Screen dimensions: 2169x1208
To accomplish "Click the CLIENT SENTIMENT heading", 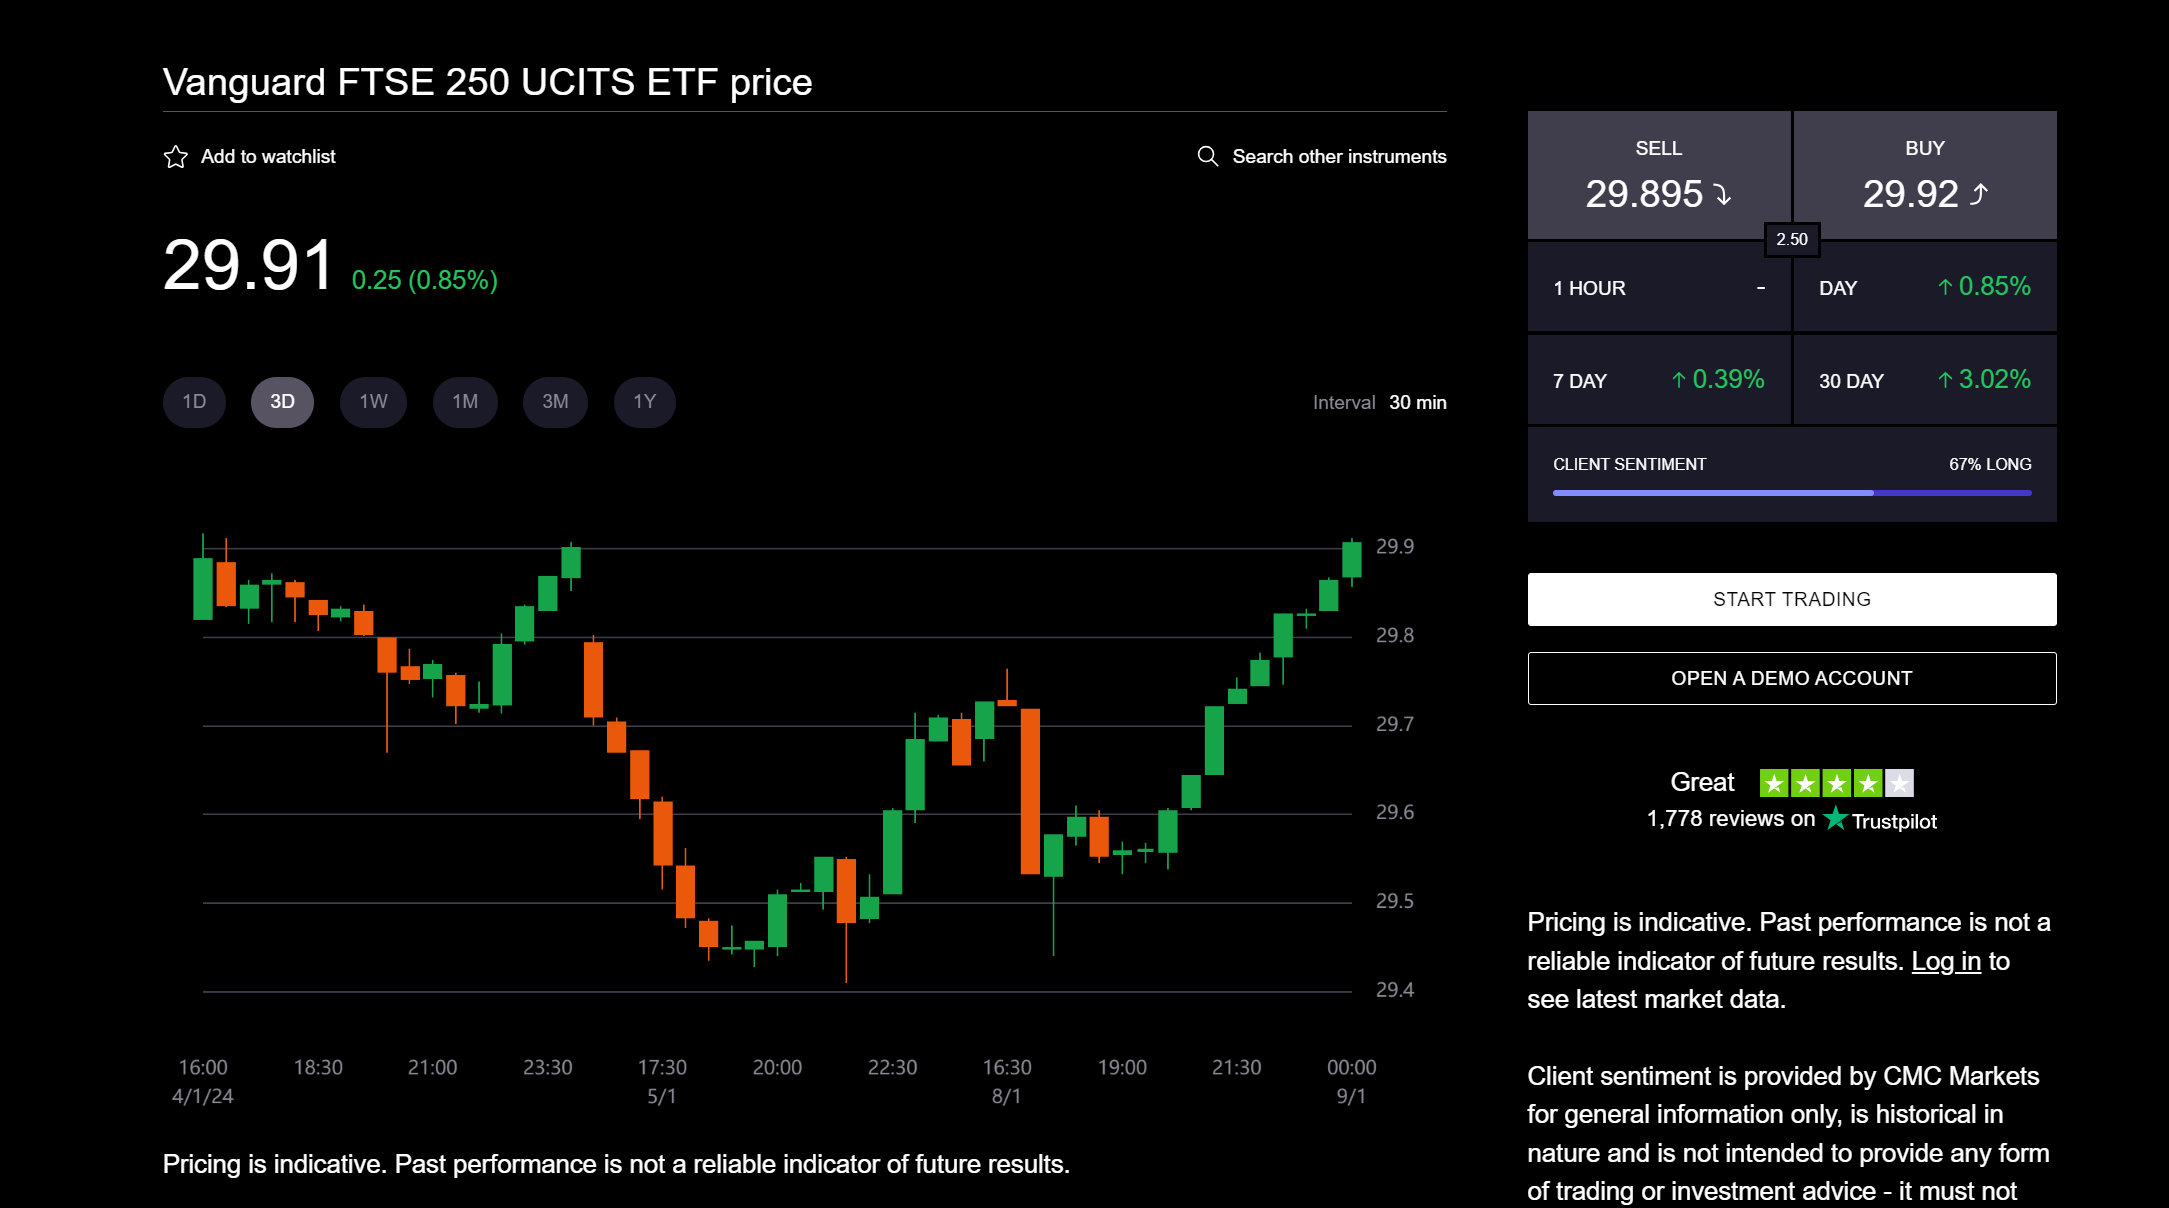I will 1629,464.
